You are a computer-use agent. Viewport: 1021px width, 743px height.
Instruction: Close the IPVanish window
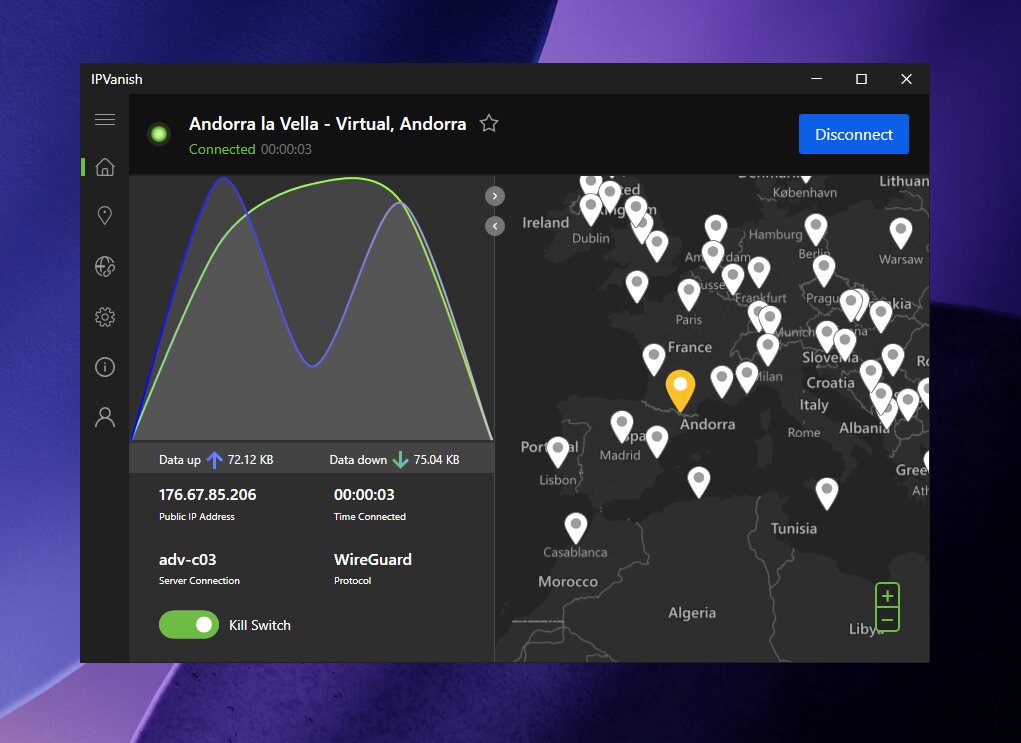(906, 79)
